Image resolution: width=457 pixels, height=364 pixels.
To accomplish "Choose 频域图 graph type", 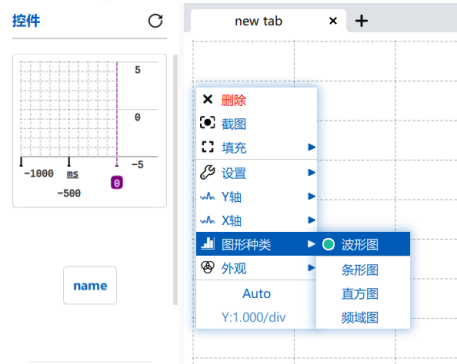I will 360,318.
